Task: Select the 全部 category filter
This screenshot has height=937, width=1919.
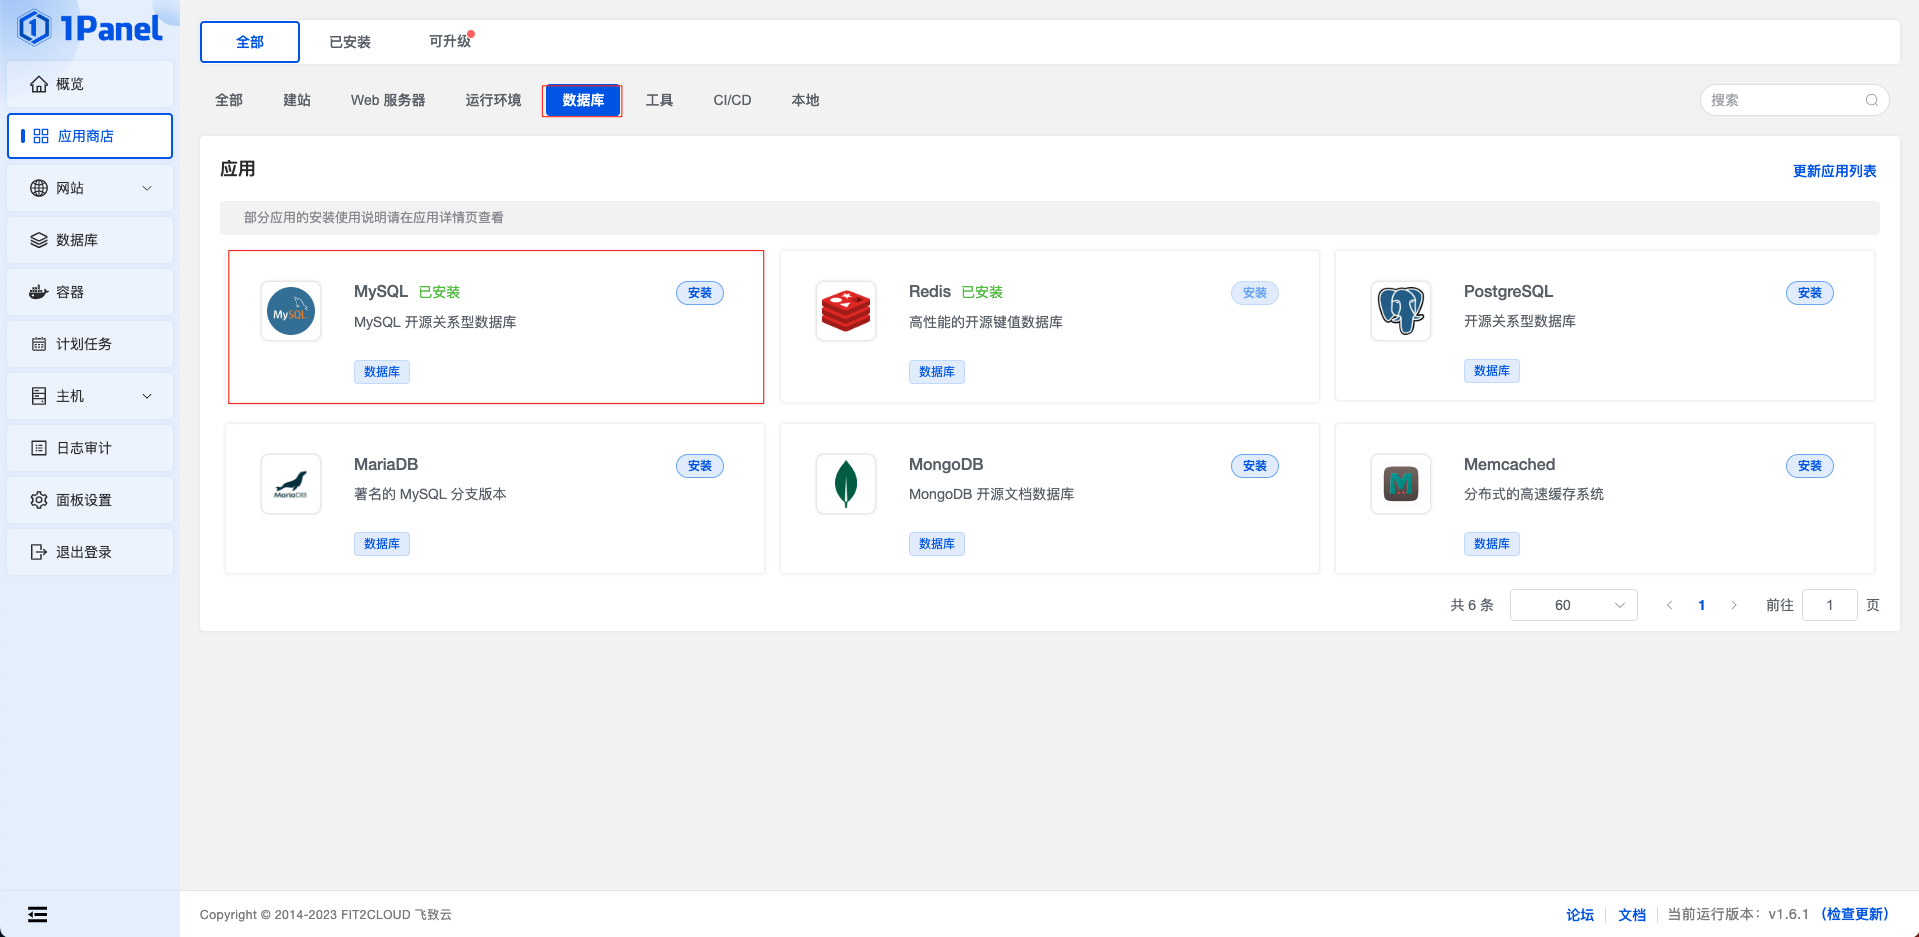Action: click(x=229, y=100)
